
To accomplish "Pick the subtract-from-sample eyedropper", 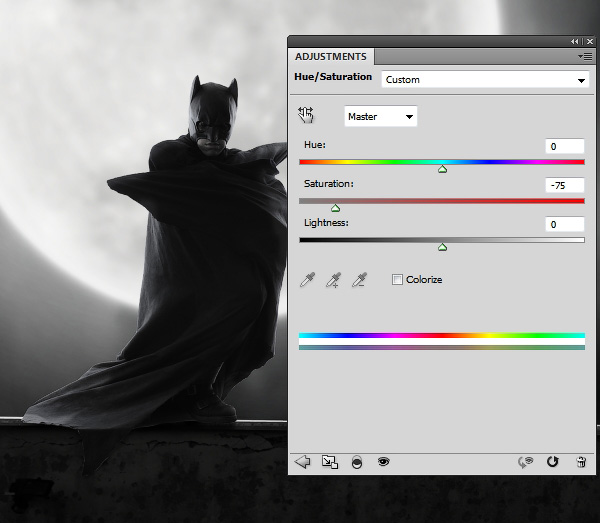I will click(359, 280).
